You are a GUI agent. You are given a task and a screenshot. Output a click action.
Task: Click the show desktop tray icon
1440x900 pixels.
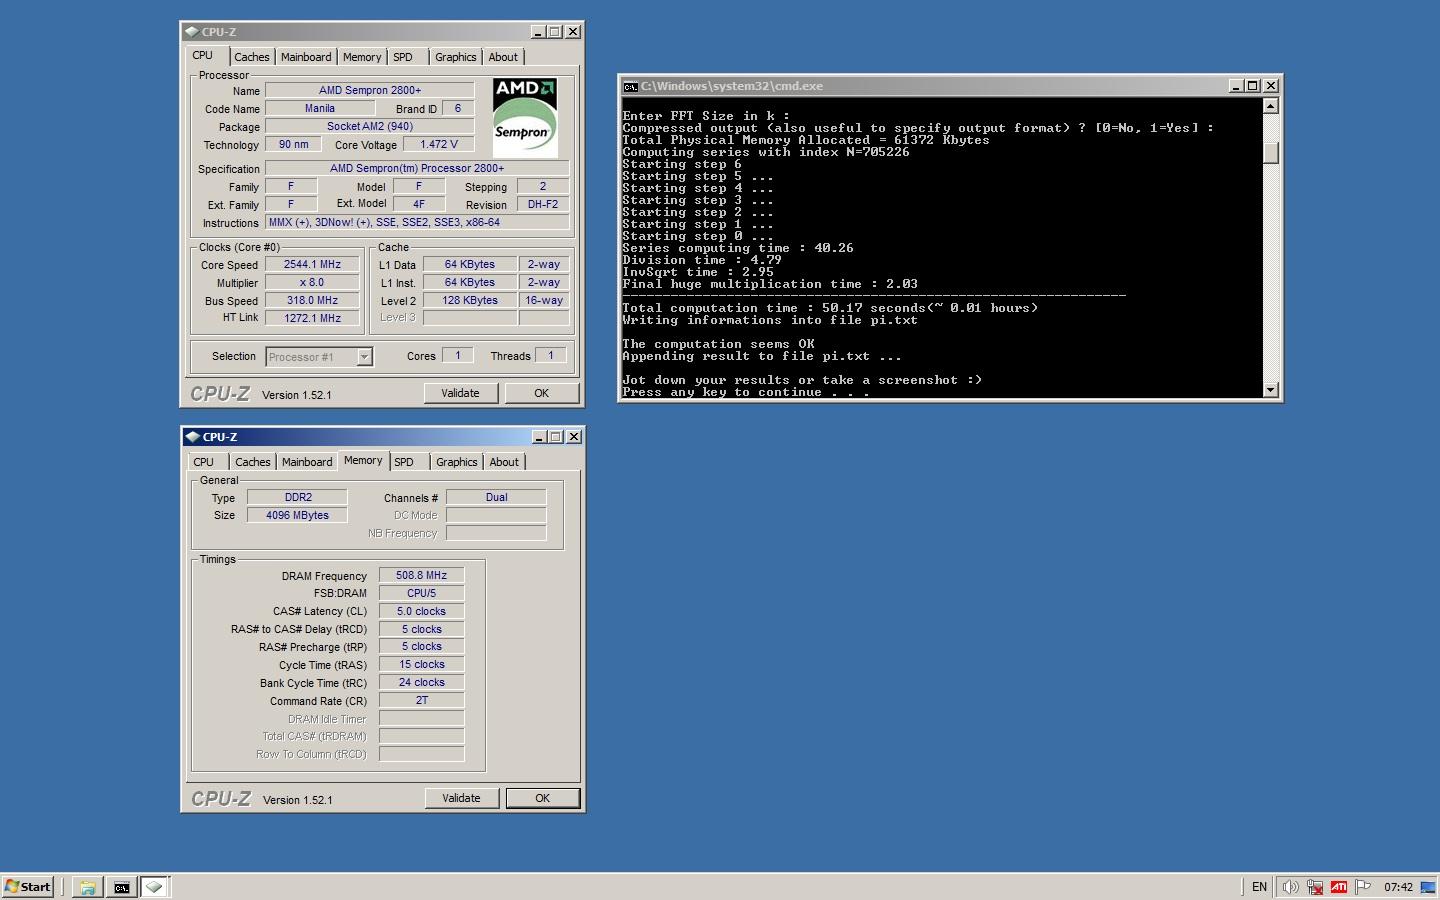[1428, 887]
